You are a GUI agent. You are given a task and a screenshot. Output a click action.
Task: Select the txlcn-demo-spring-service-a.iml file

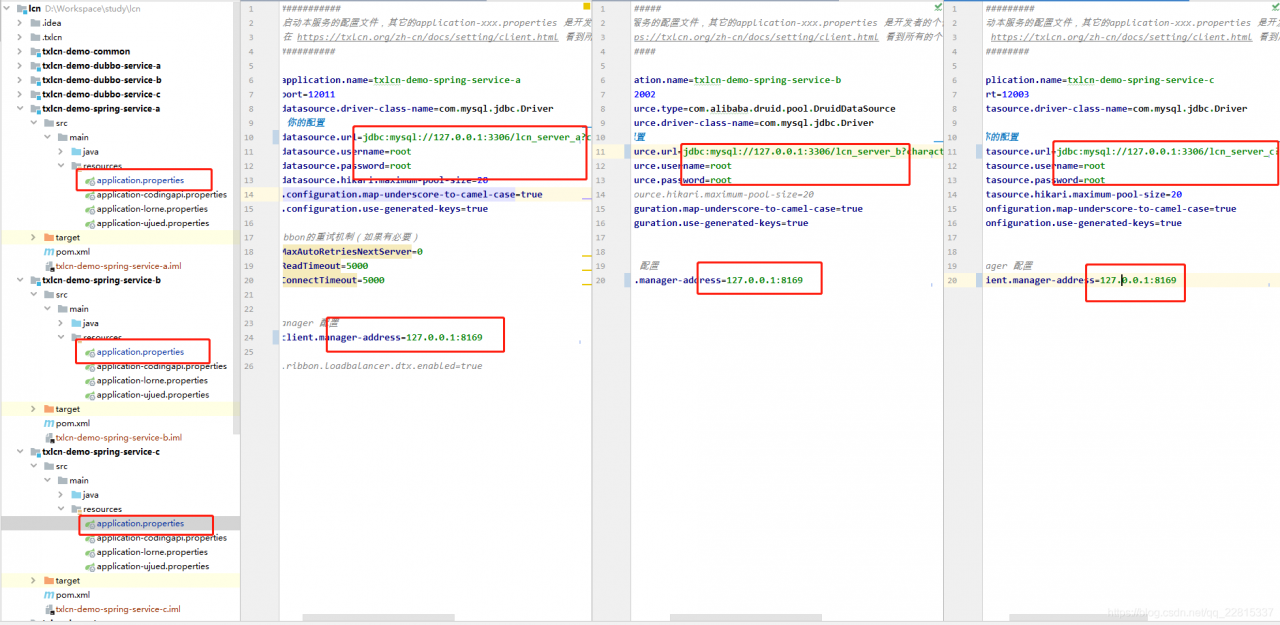coord(118,266)
